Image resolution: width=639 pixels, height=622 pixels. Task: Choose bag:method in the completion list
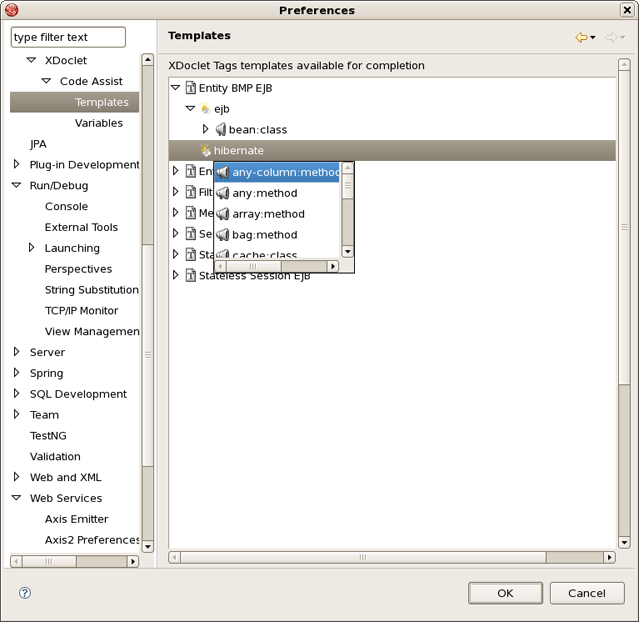tap(264, 235)
